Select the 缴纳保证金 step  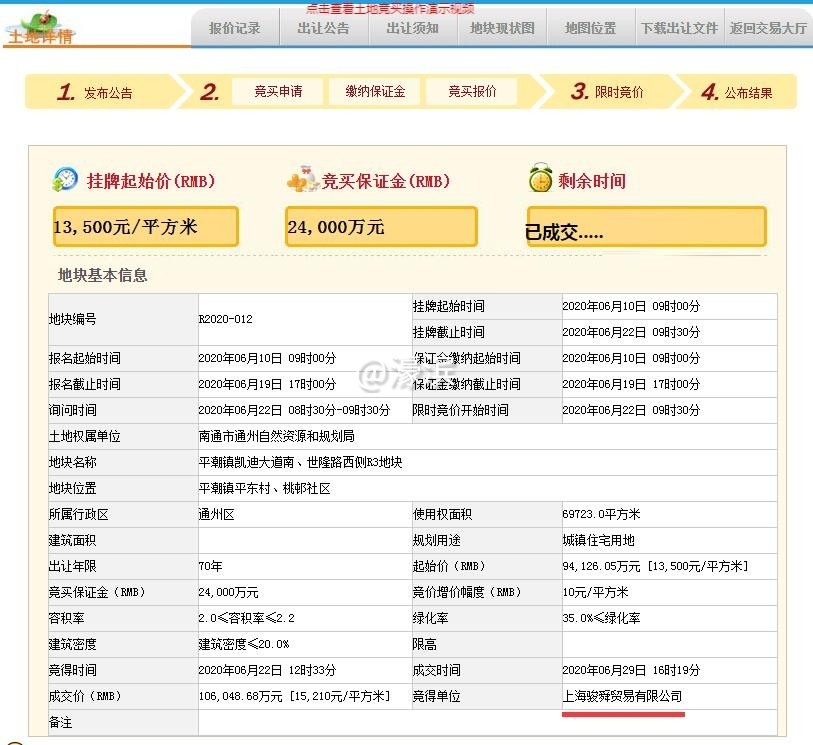374,91
